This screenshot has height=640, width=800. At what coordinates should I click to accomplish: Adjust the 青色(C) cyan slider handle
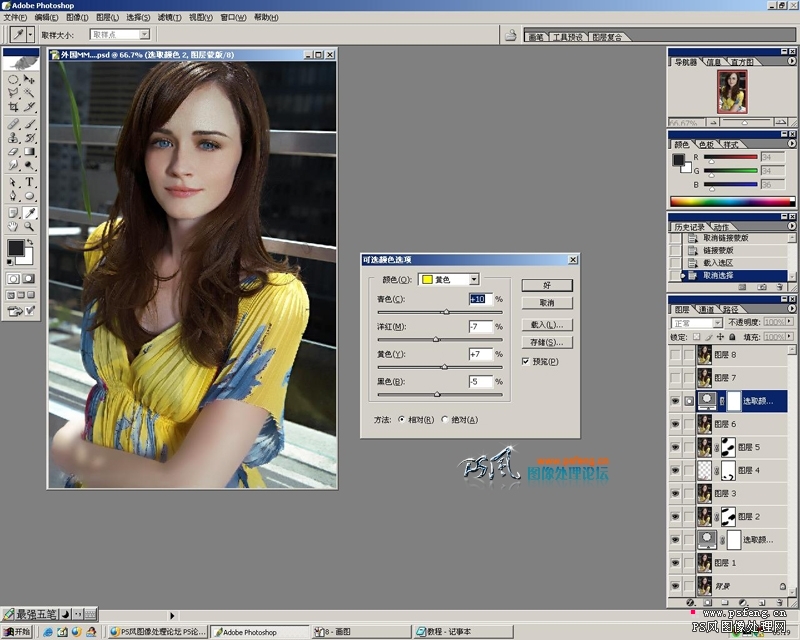click(446, 312)
